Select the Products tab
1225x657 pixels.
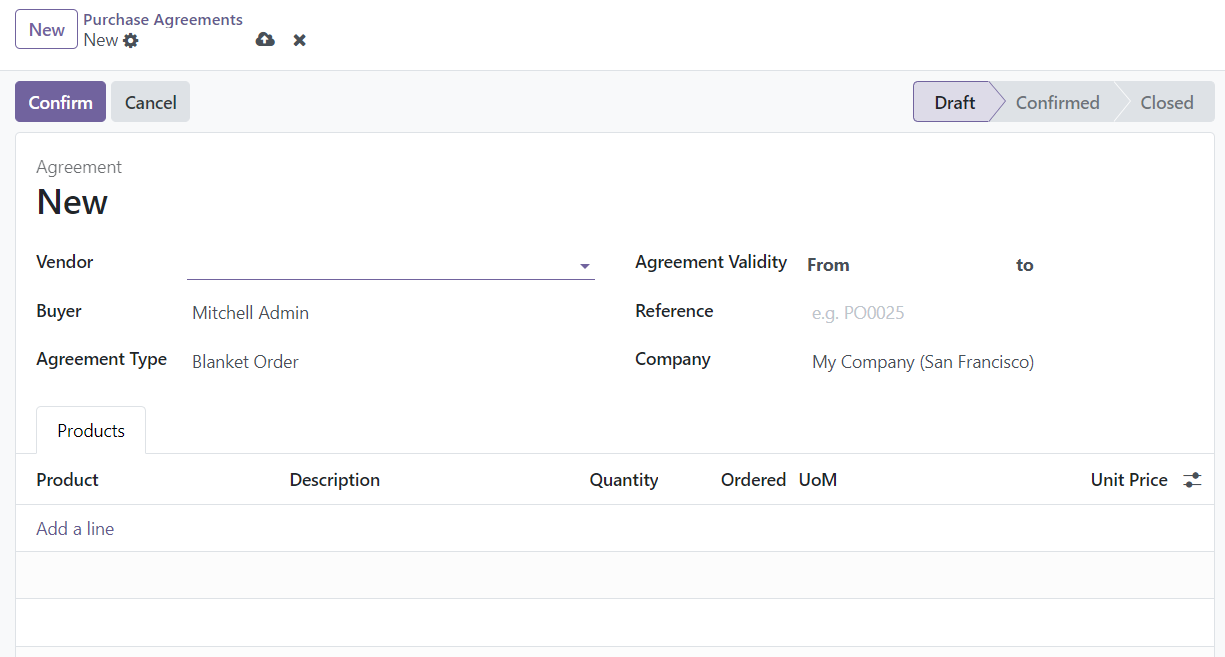pos(91,430)
